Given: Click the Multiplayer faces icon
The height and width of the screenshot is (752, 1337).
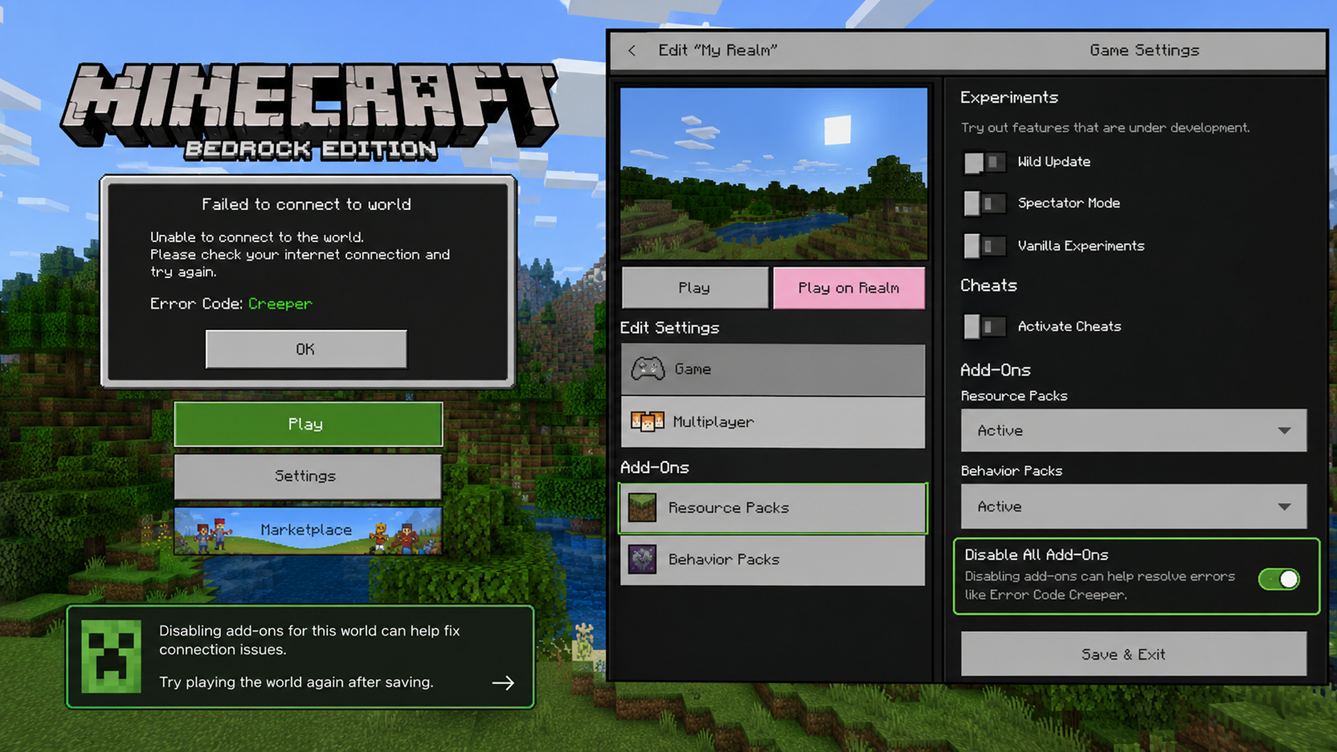Looking at the screenshot, I should 647,422.
